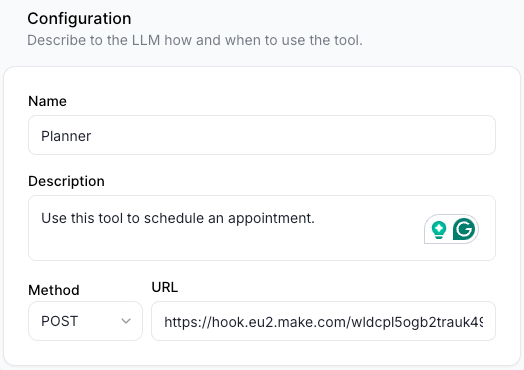
Task: Select the URL input field
Action: click(323, 321)
